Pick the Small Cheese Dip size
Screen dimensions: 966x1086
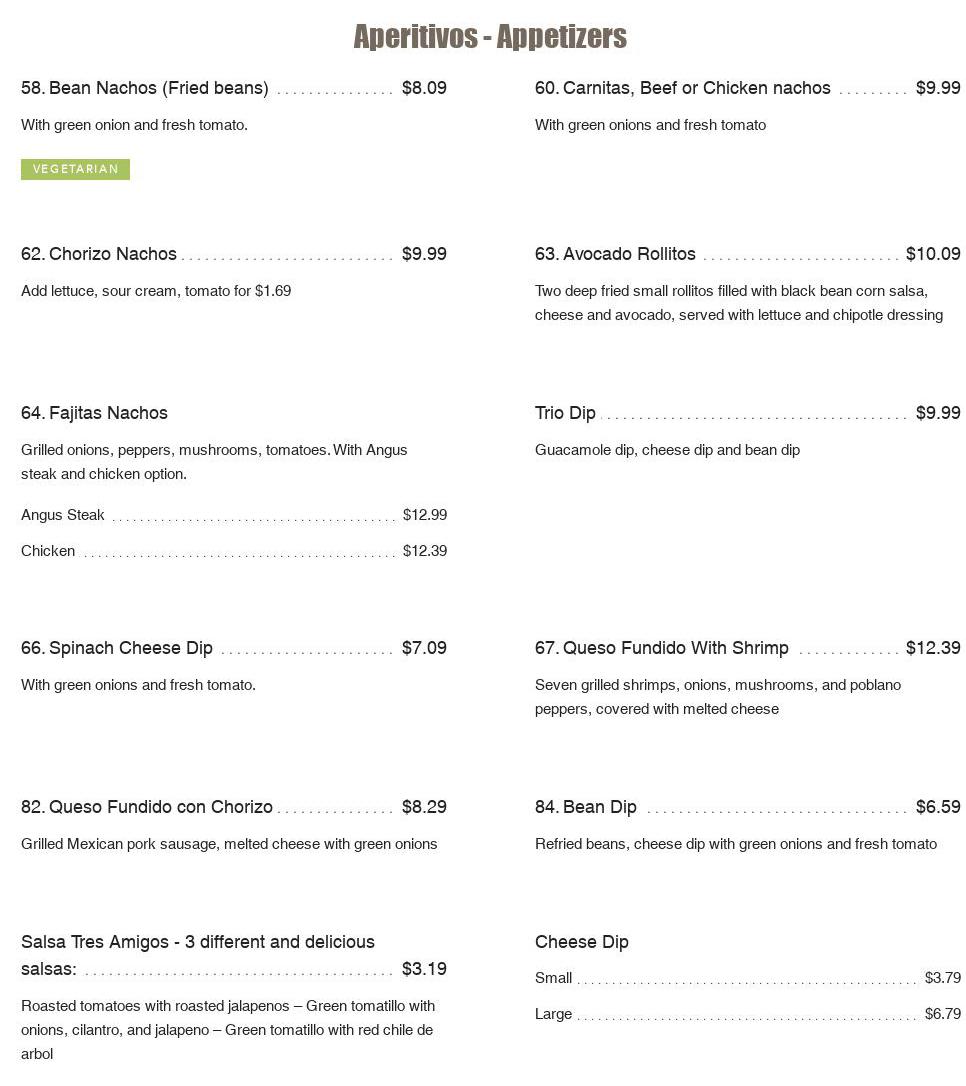[x=554, y=978]
